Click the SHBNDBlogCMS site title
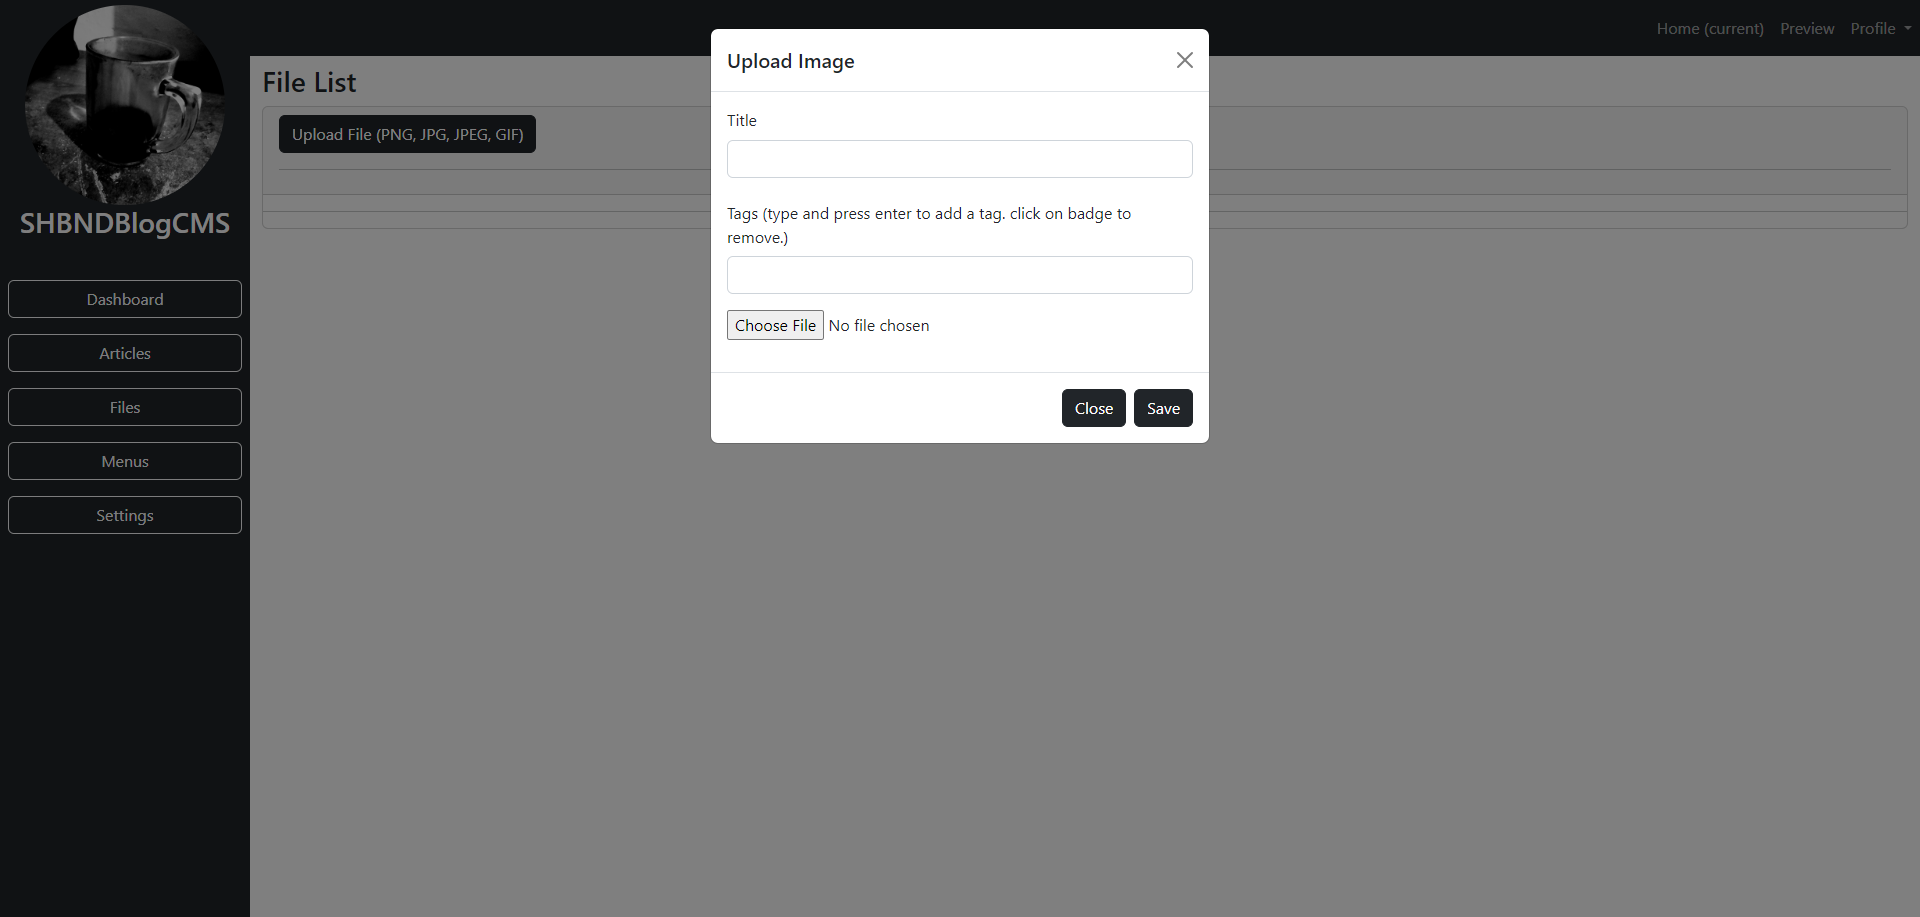Image resolution: width=1920 pixels, height=917 pixels. (x=125, y=223)
